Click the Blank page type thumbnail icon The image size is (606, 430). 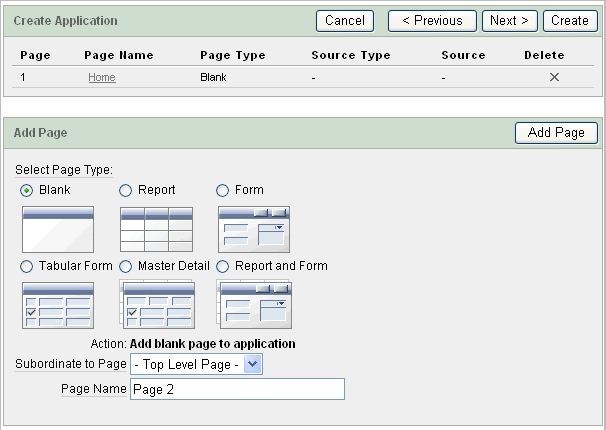pyautogui.click(x=58, y=229)
